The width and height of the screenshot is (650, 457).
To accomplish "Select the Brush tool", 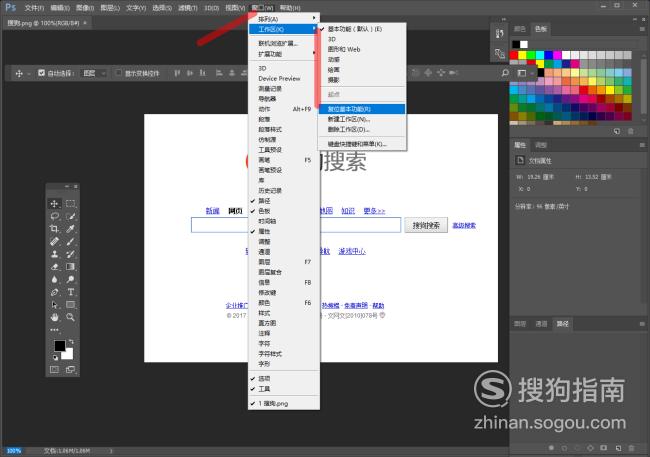I will click(x=71, y=241).
